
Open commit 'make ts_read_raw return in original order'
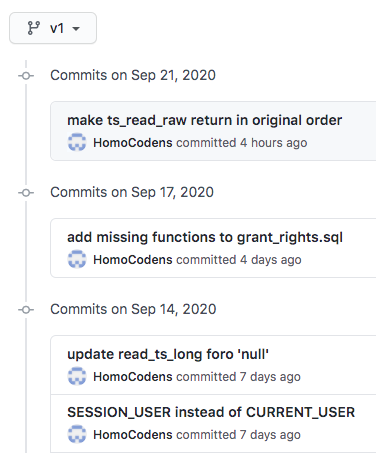pyautogui.click(x=204, y=120)
